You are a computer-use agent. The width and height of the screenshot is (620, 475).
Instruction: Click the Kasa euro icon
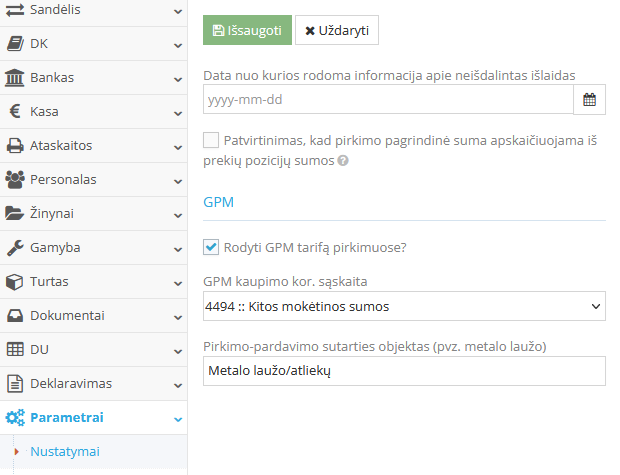click(x=15, y=112)
